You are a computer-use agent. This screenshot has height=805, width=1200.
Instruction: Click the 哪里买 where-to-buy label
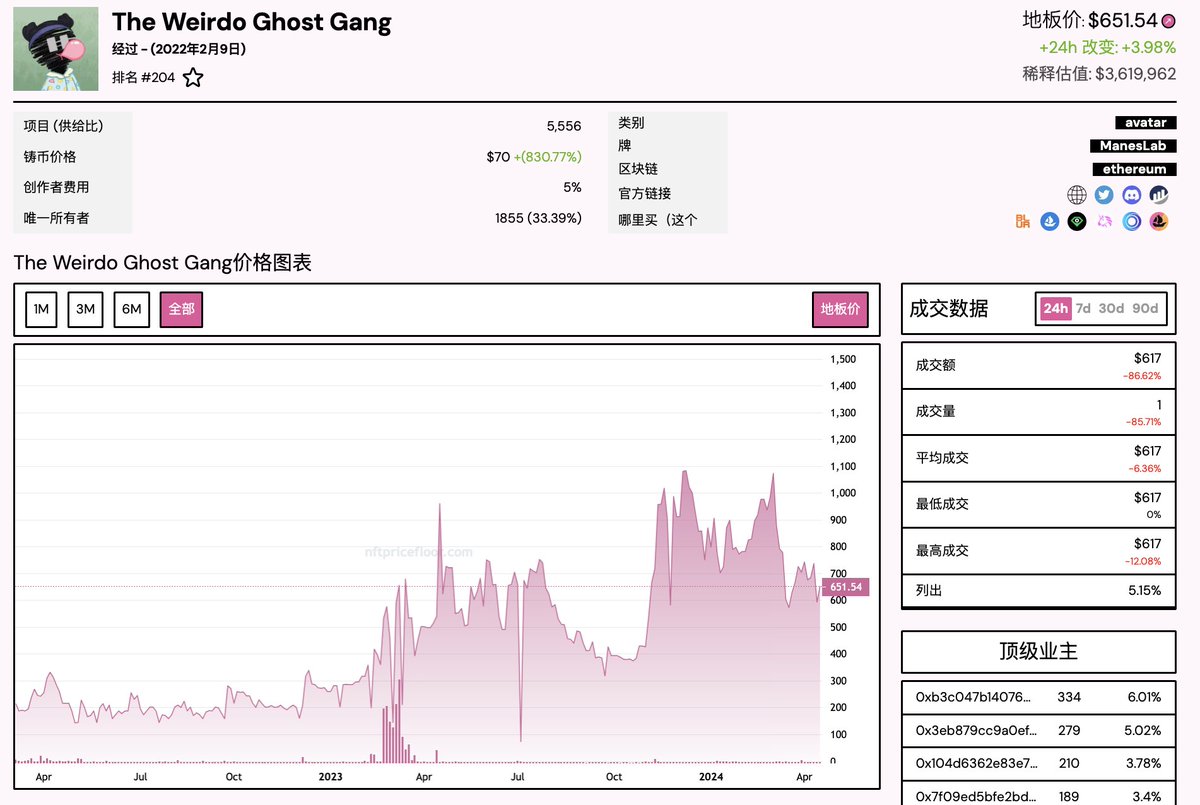[x=657, y=220]
